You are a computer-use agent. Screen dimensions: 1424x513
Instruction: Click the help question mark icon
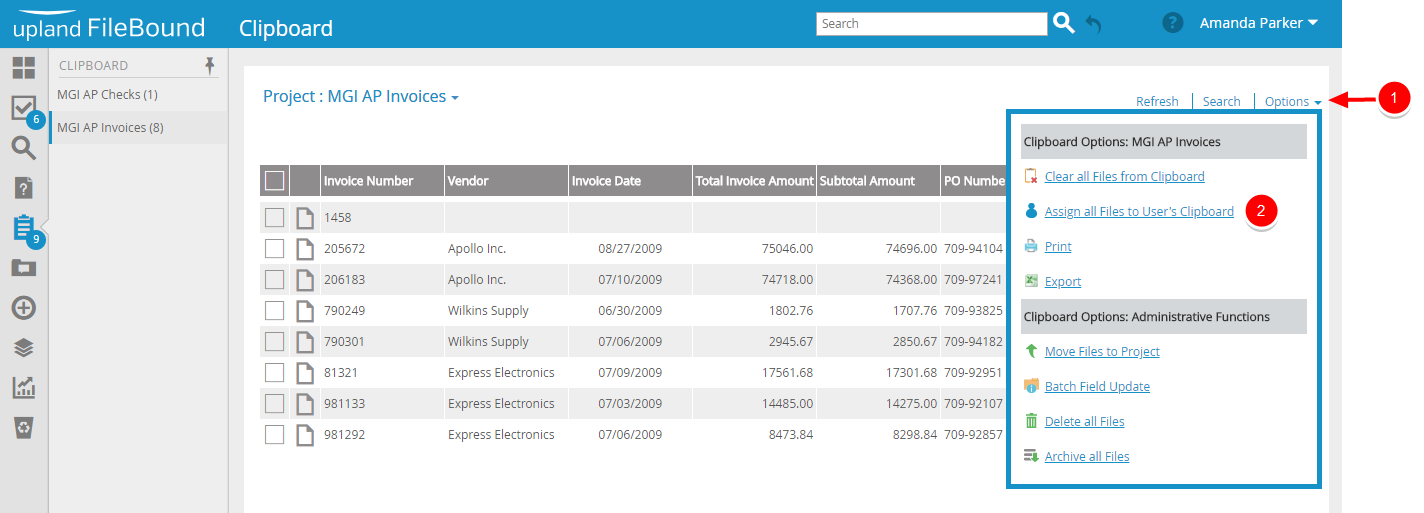[1172, 23]
